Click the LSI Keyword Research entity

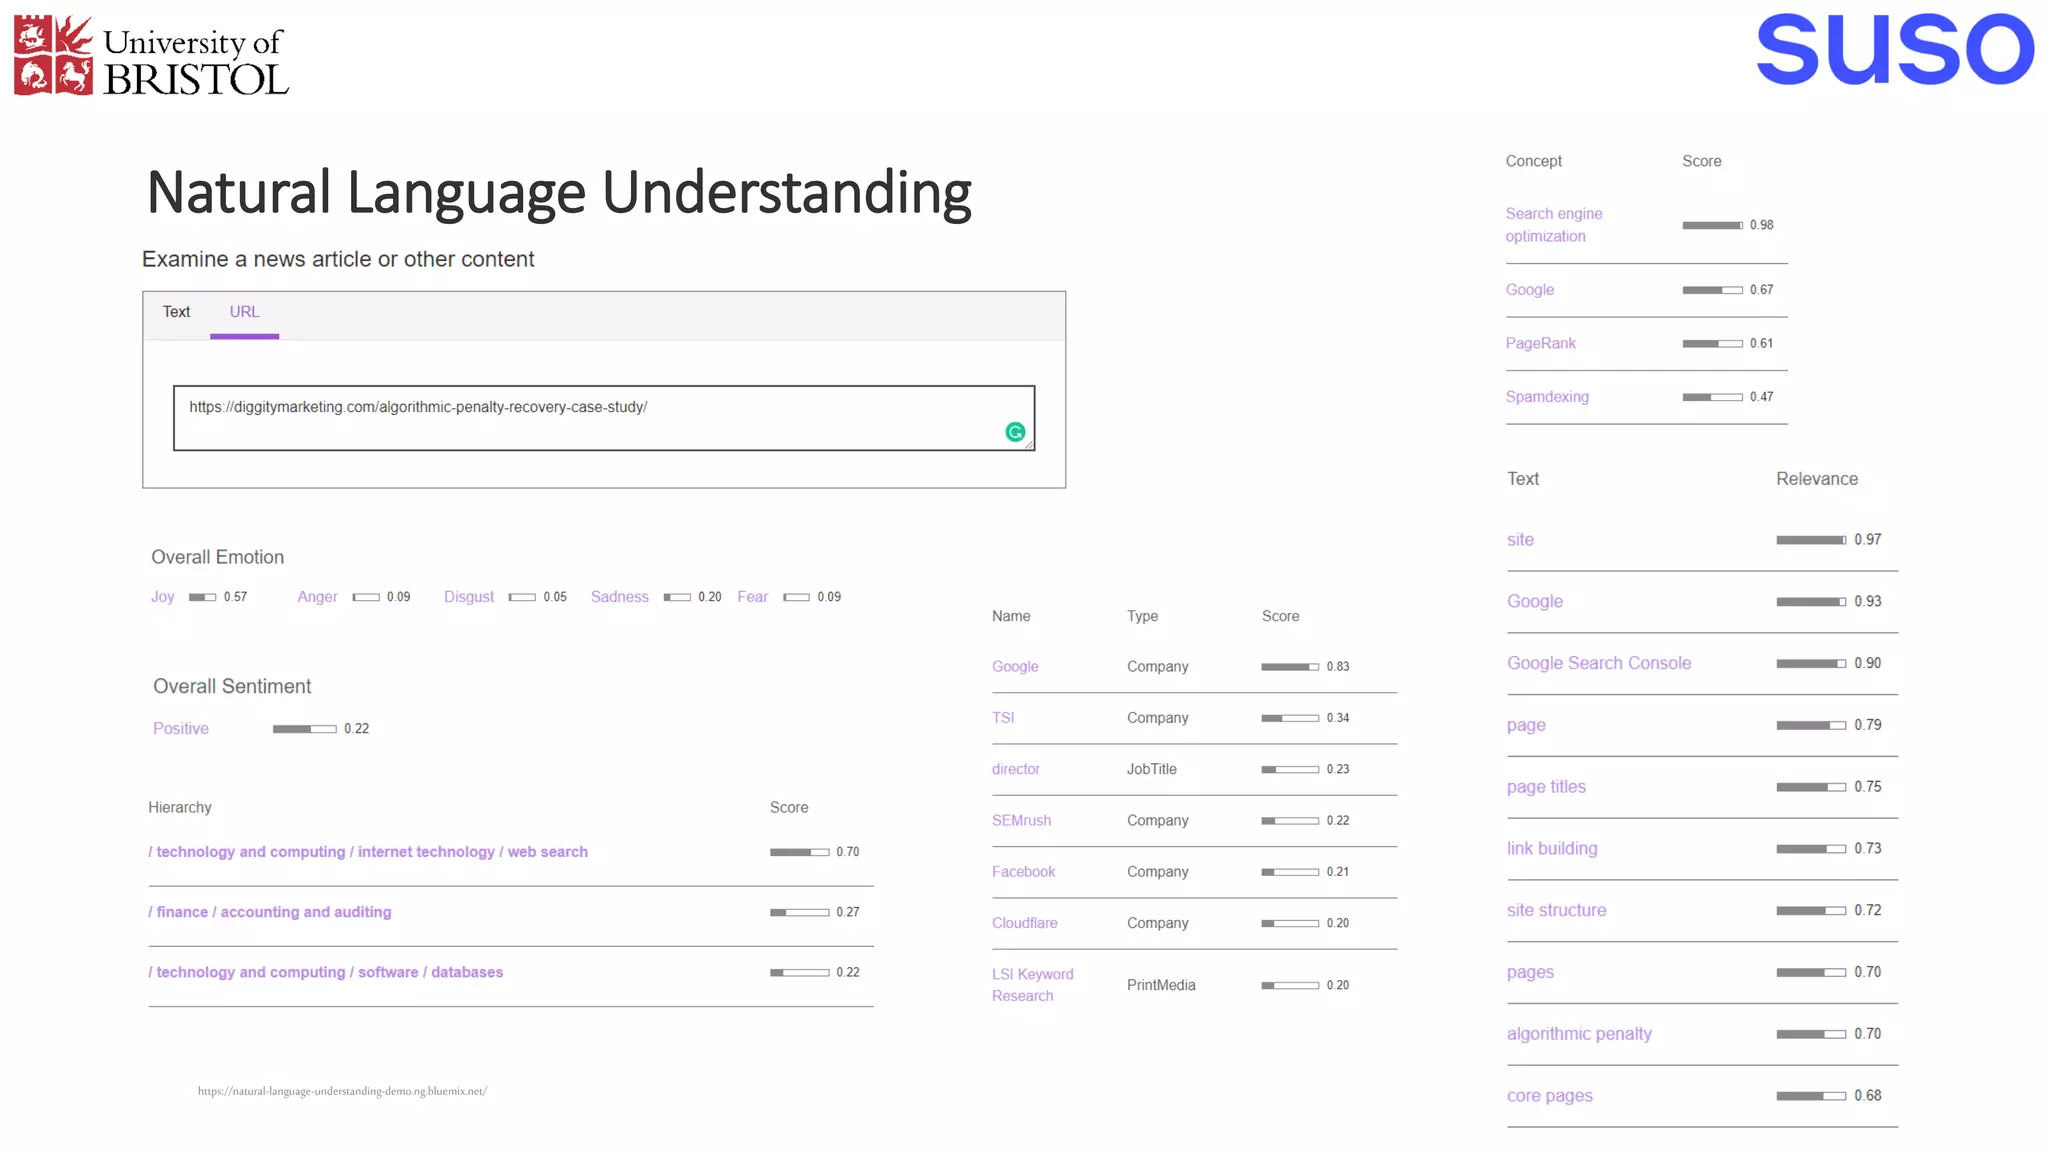[1032, 985]
